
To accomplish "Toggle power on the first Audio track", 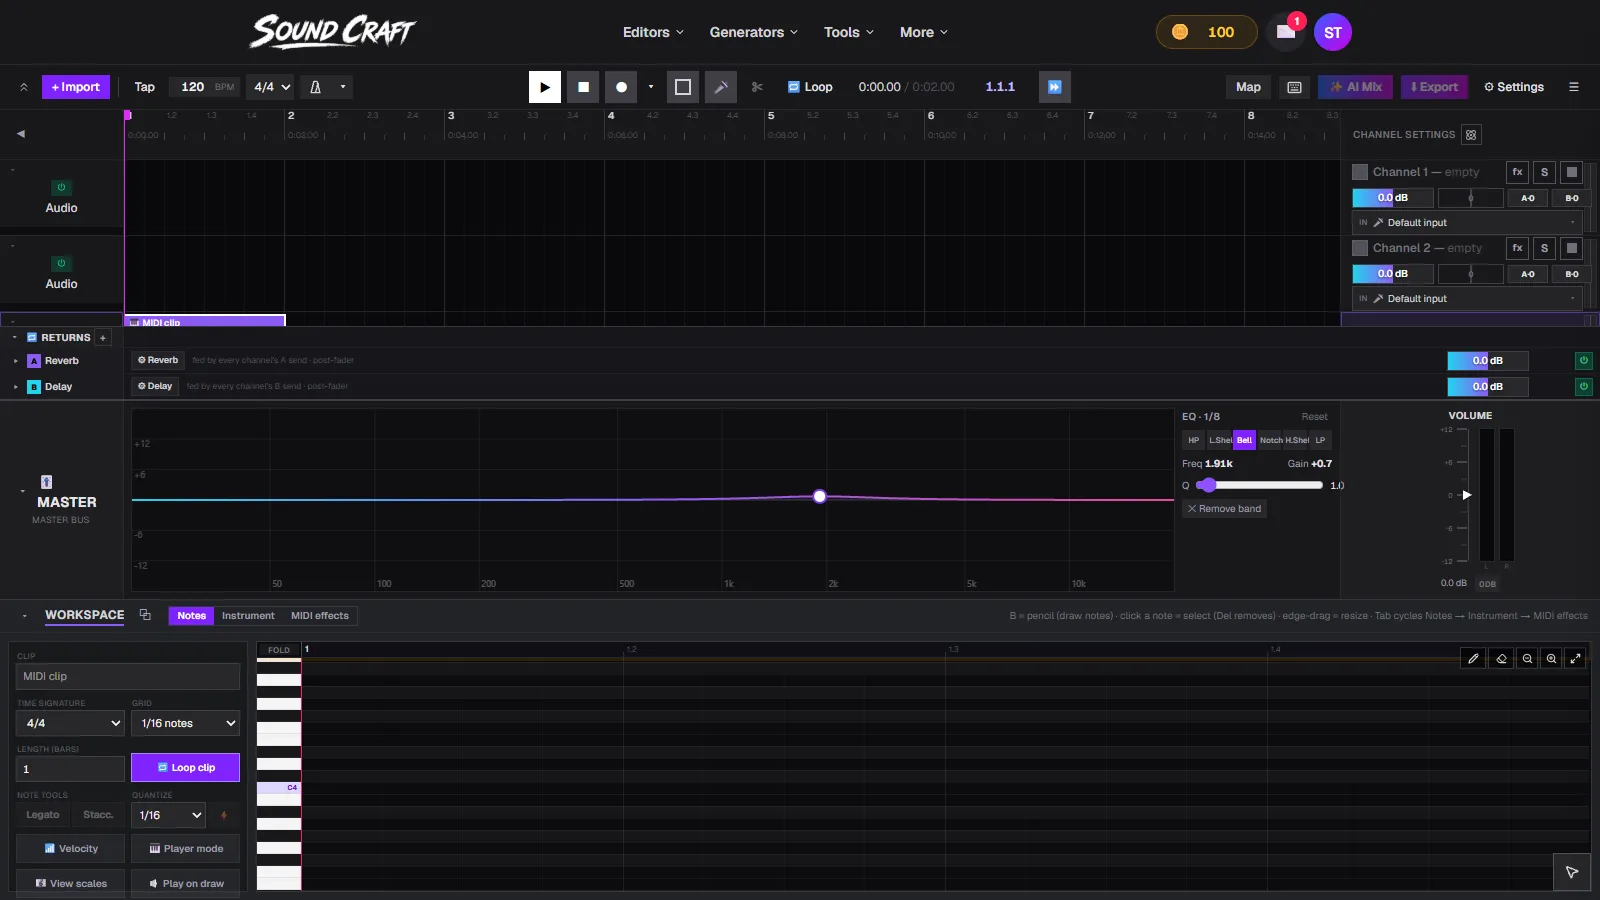I will (61, 188).
